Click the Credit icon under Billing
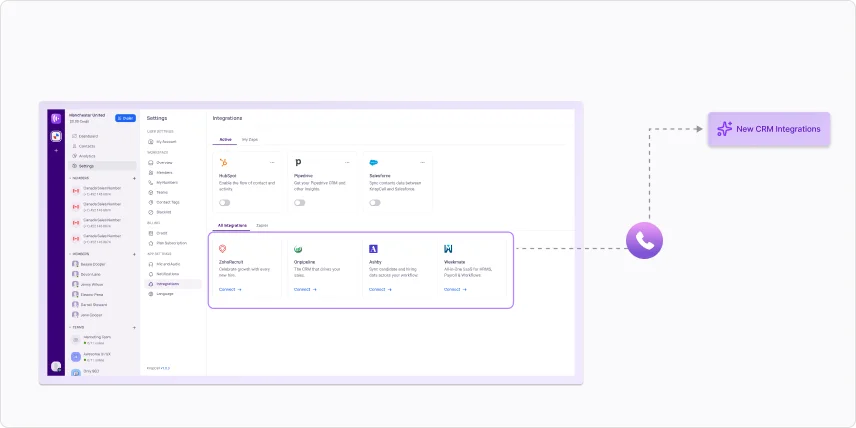This screenshot has width=856, height=428. point(151,233)
